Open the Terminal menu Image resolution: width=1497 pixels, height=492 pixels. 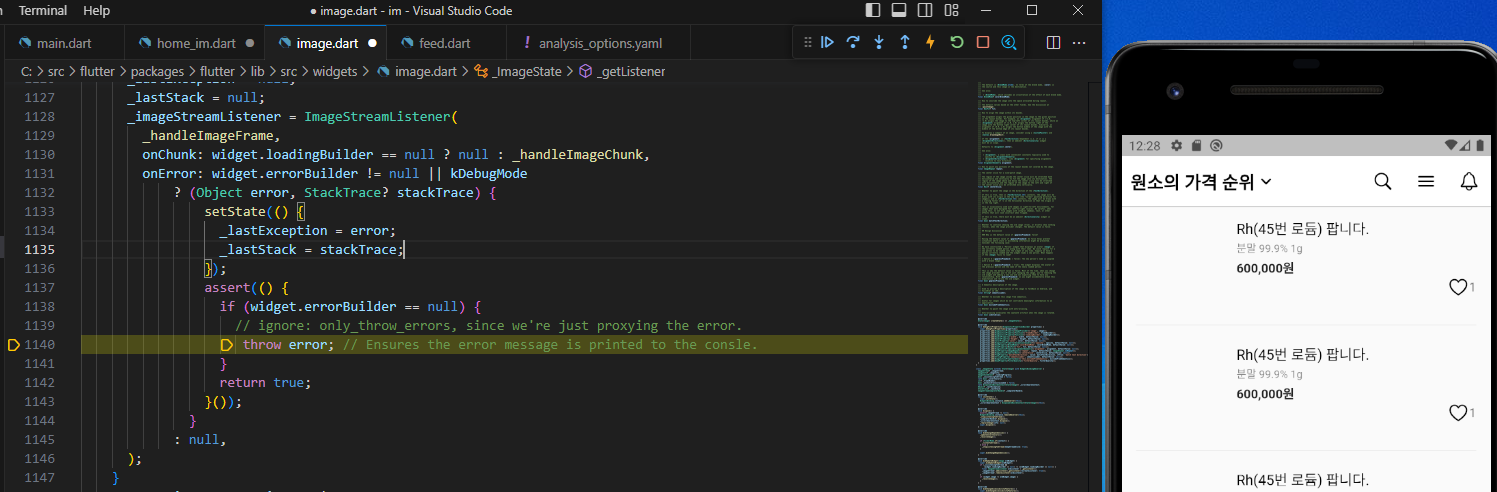(43, 10)
